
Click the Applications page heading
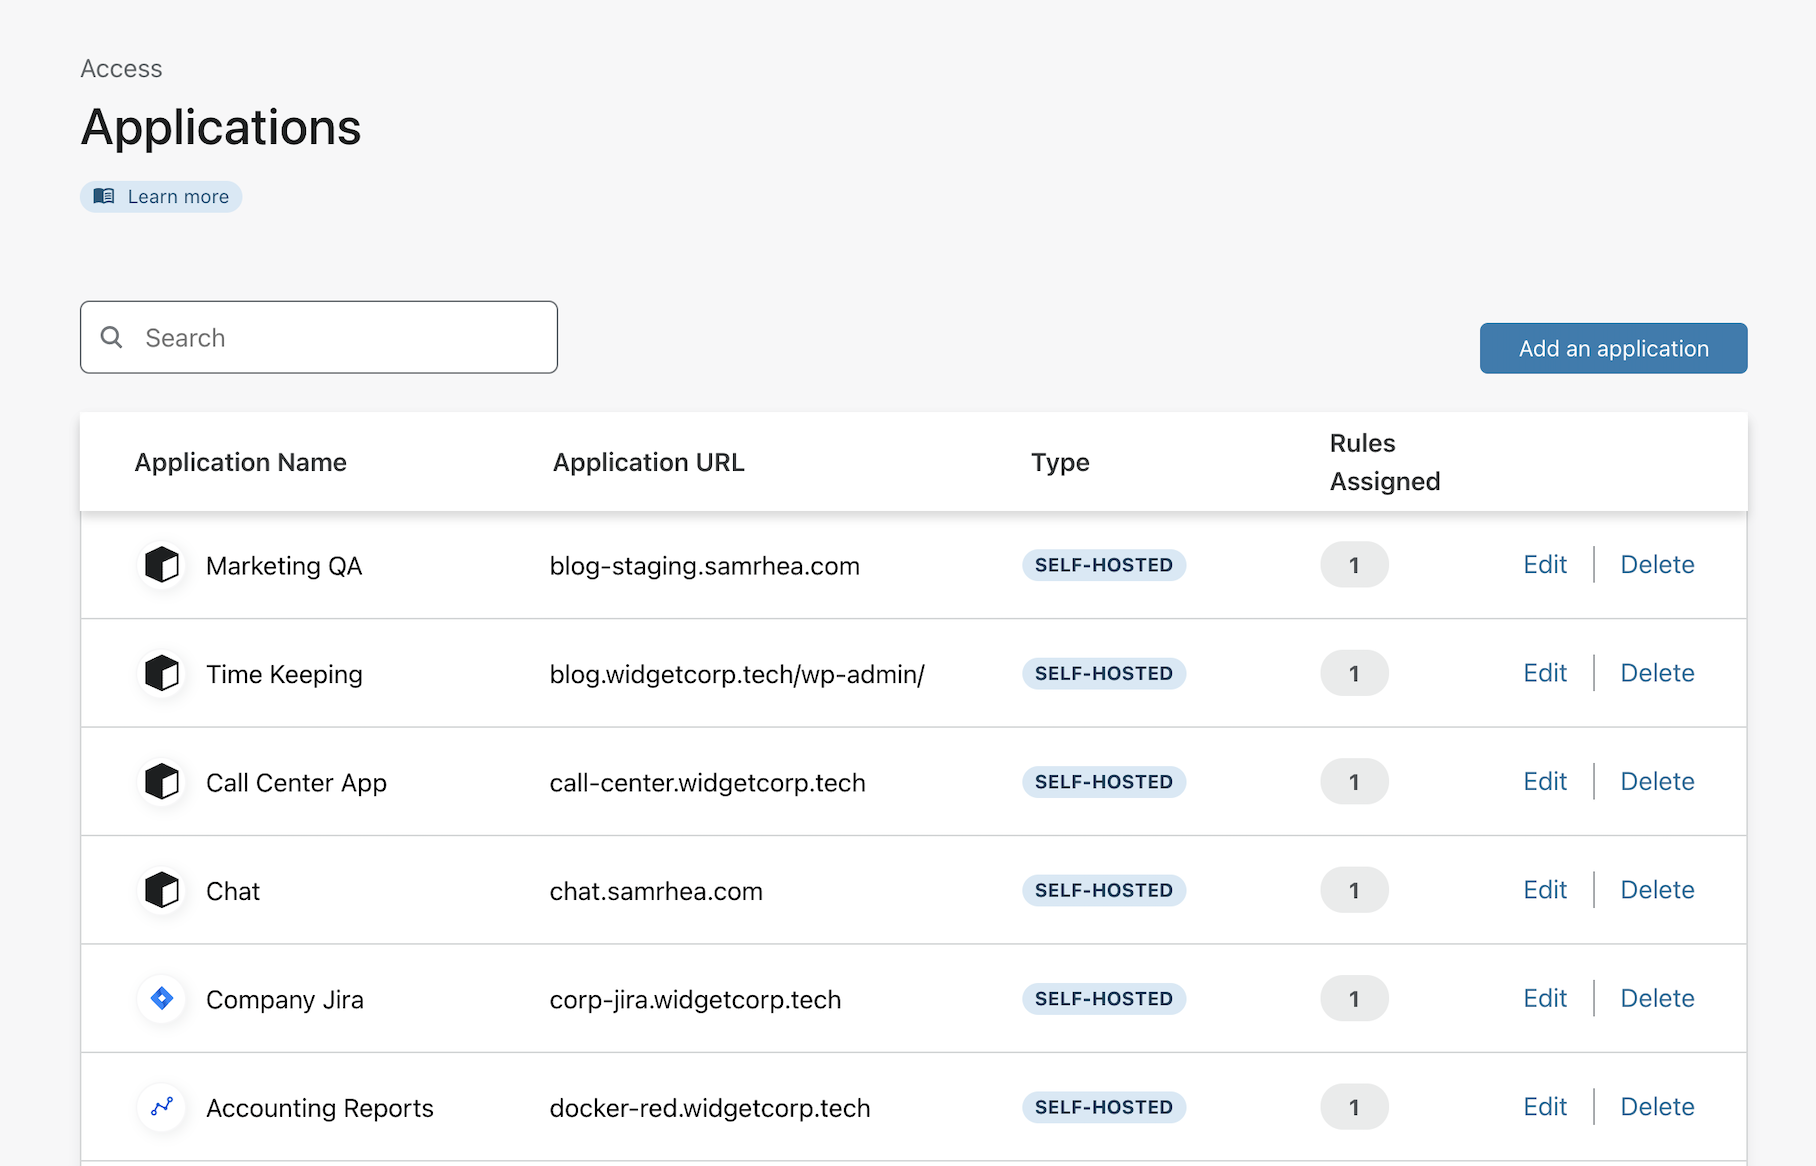(221, 127)
